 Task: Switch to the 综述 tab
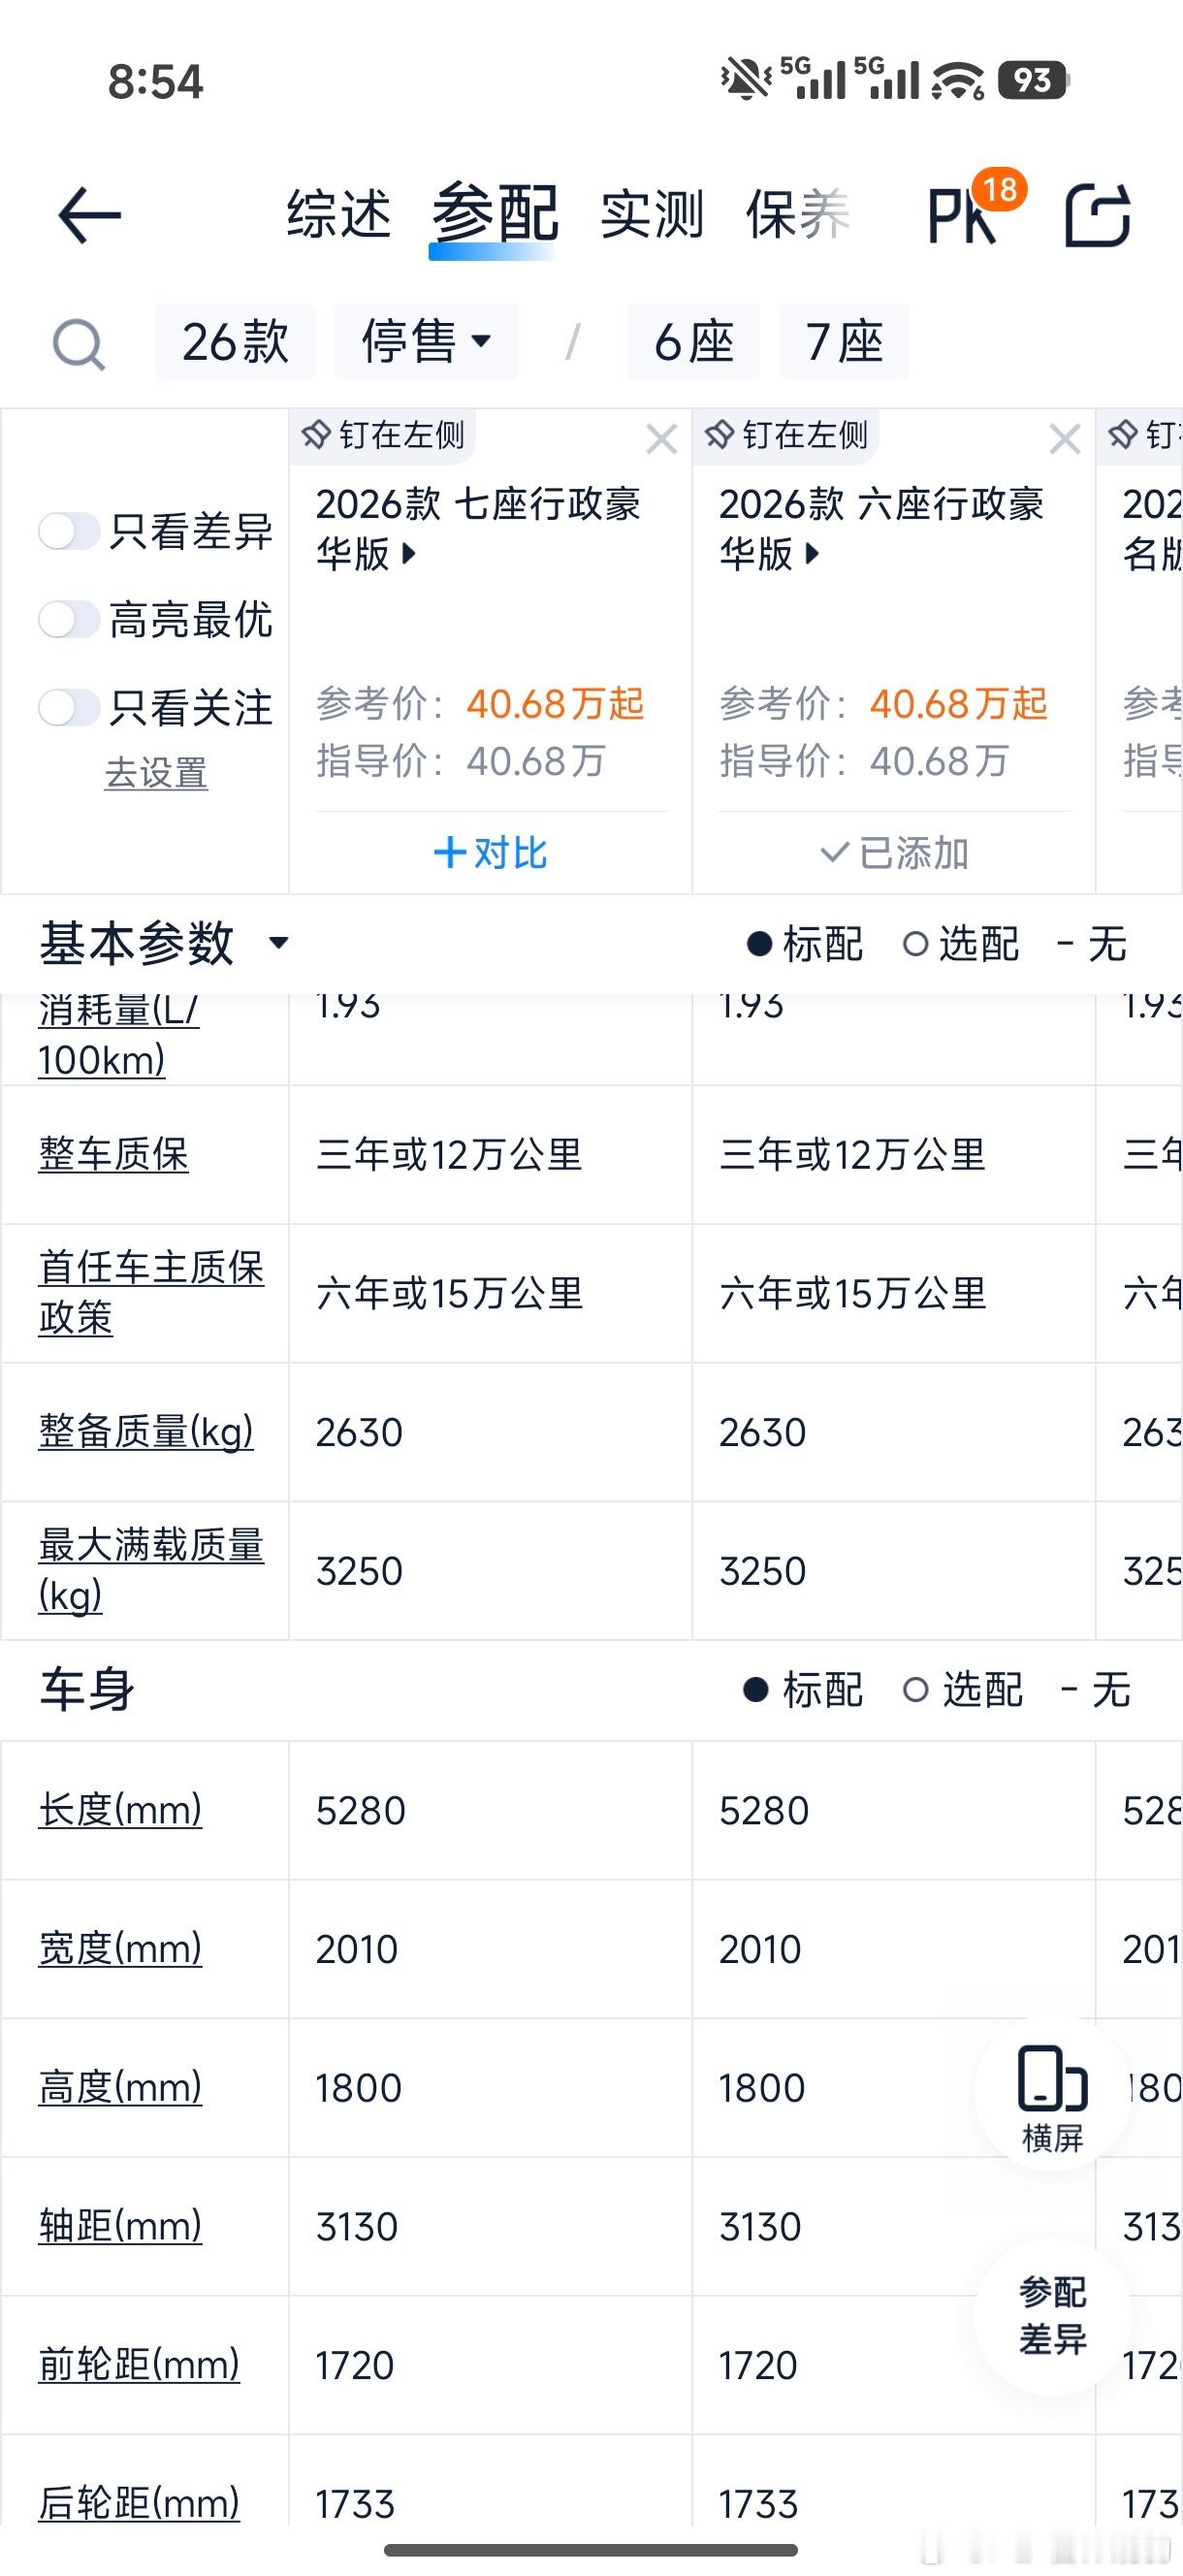click(339, 214)
